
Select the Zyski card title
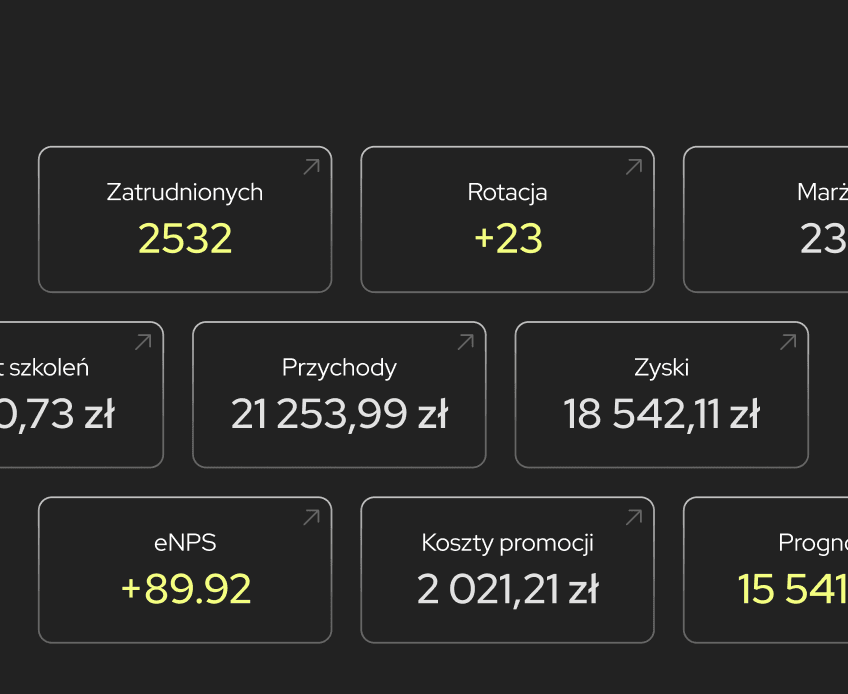click(x=661, y=367)
